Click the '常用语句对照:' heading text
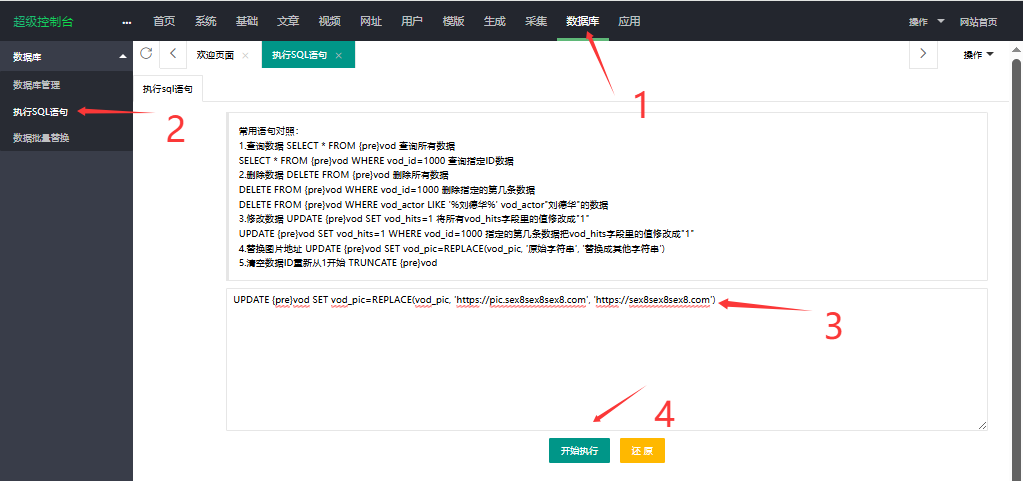1023x481 pixels. (268, 131)
